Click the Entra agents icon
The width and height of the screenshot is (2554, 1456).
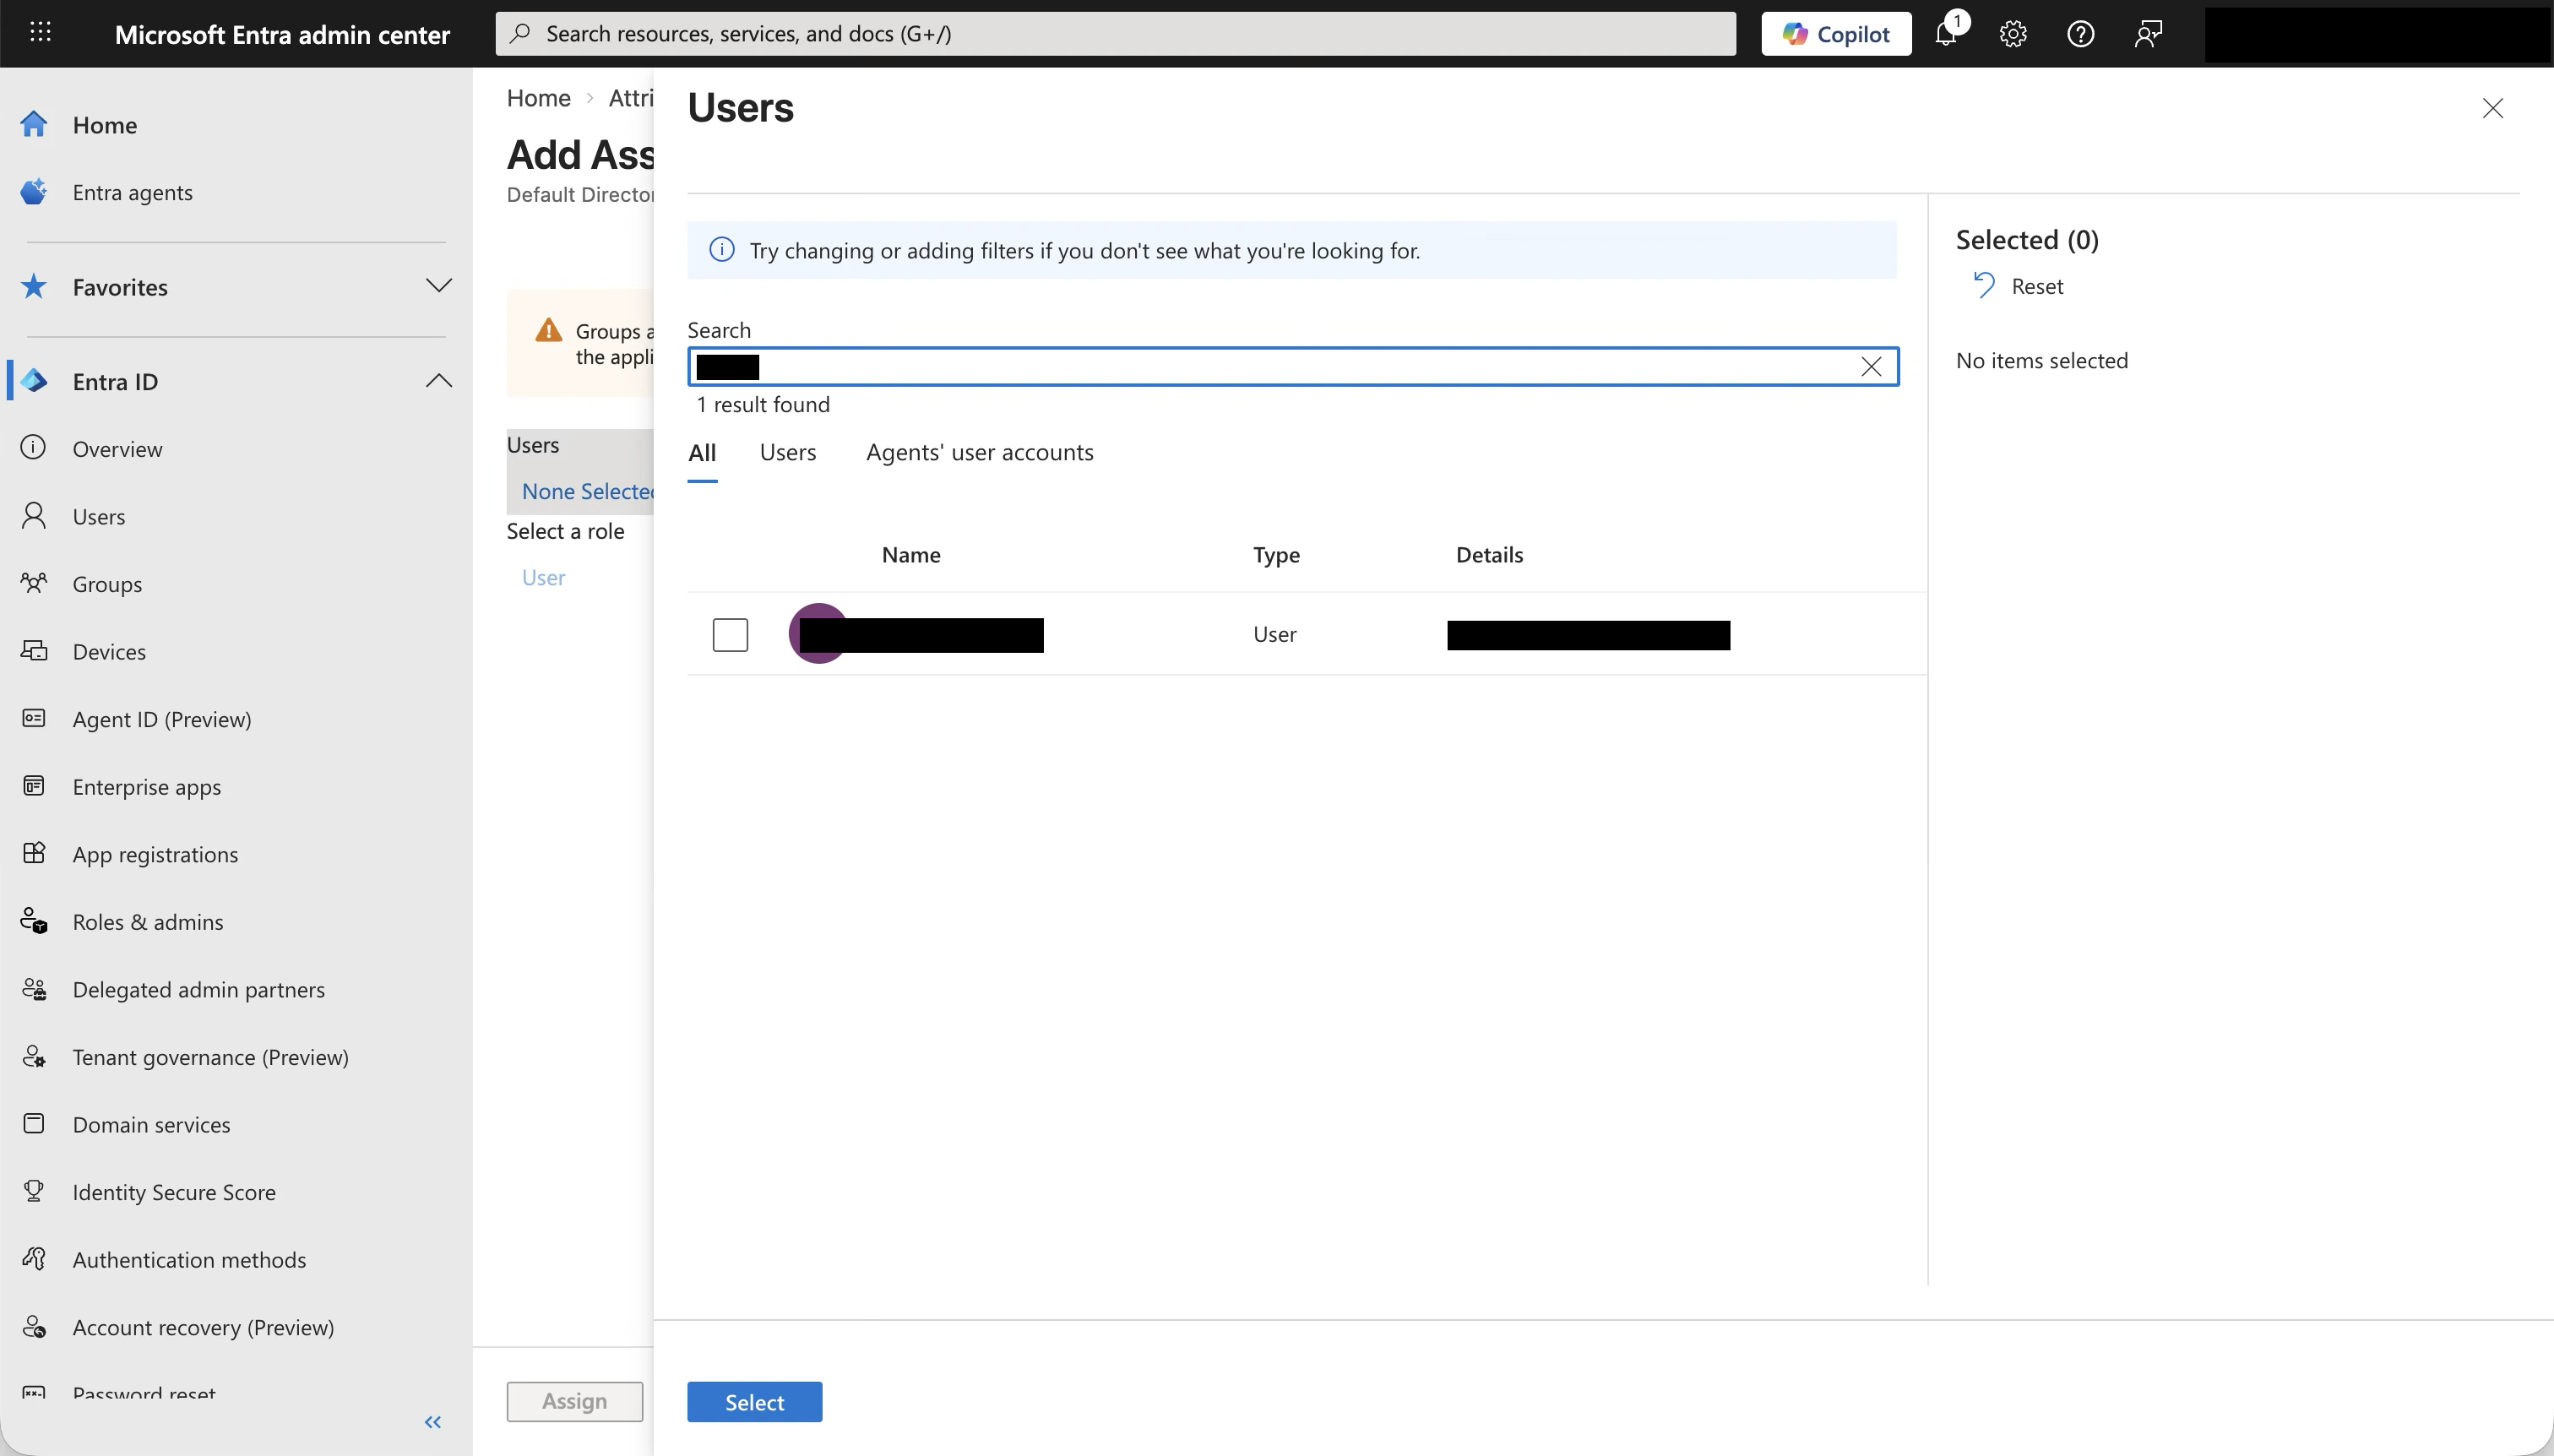click(34, 192)
